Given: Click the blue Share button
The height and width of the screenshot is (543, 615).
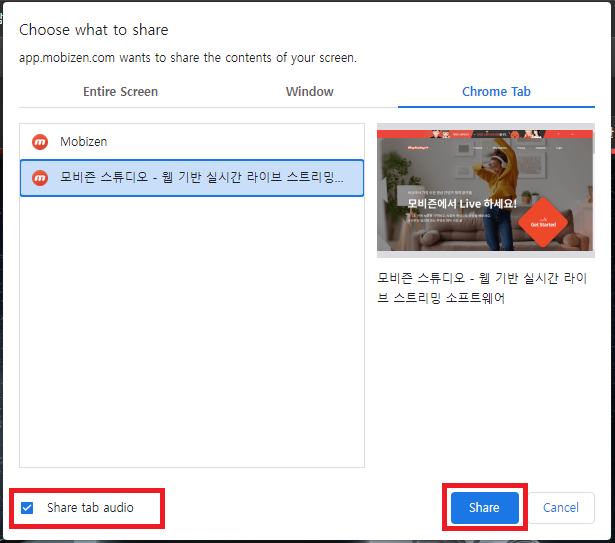Looking at the screenshot, I should click(485, 508).
